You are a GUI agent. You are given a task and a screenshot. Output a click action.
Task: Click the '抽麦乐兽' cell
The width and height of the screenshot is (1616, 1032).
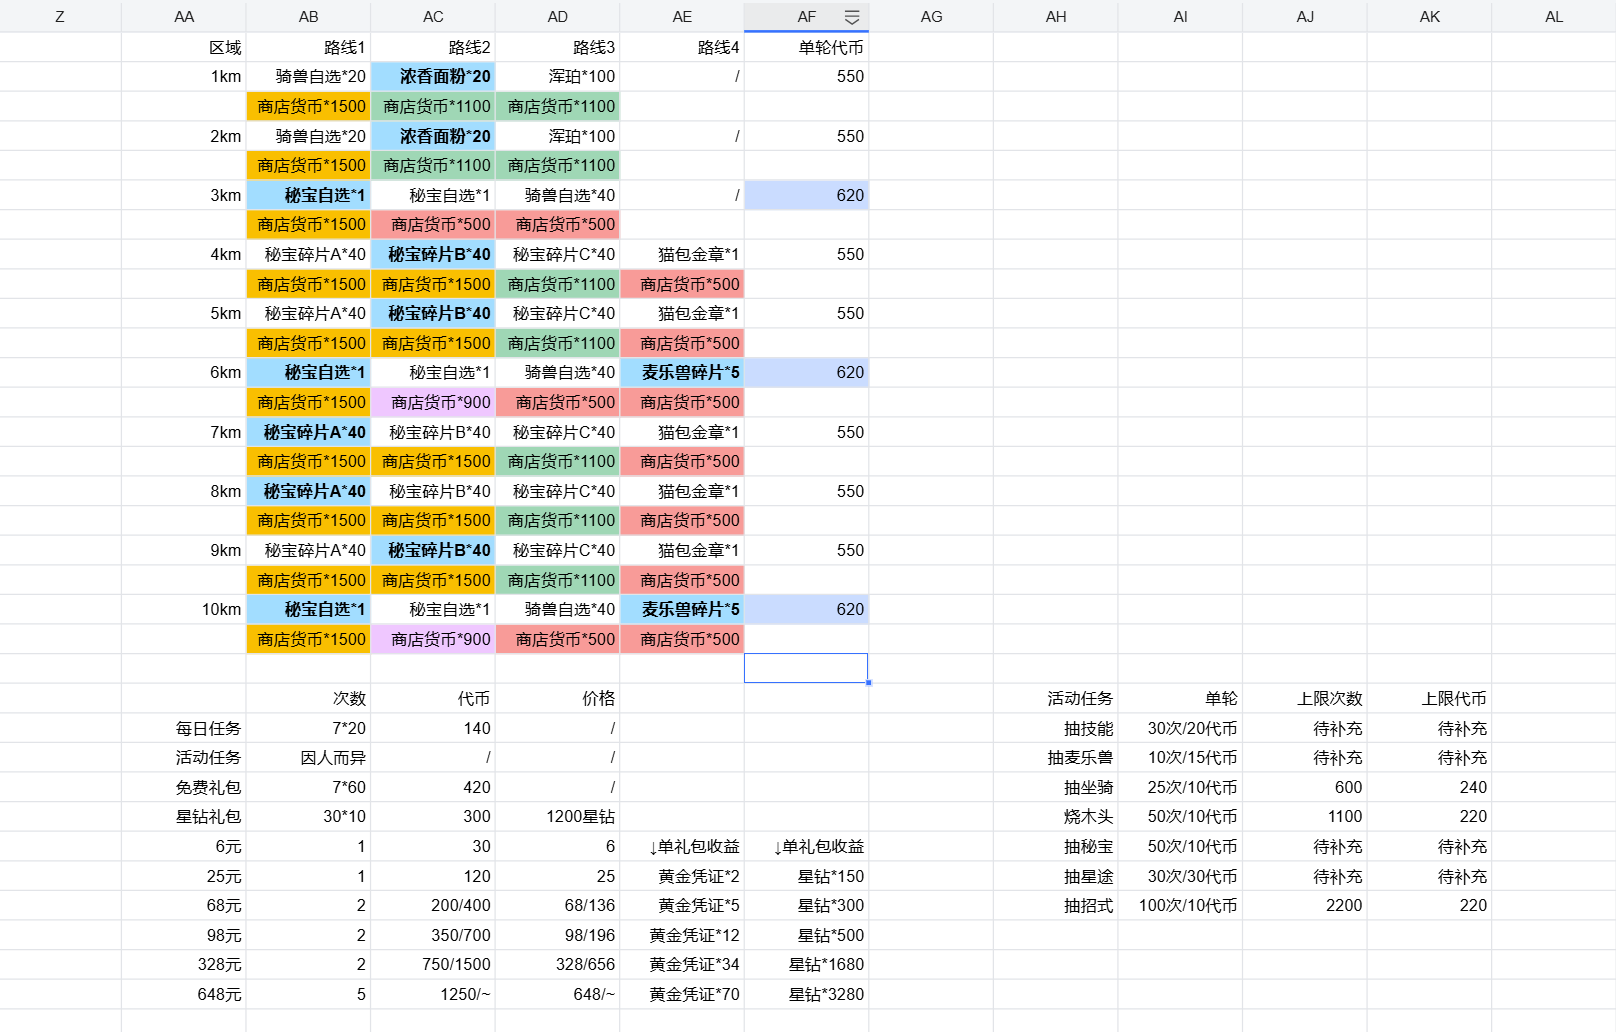pos(1056,758)
